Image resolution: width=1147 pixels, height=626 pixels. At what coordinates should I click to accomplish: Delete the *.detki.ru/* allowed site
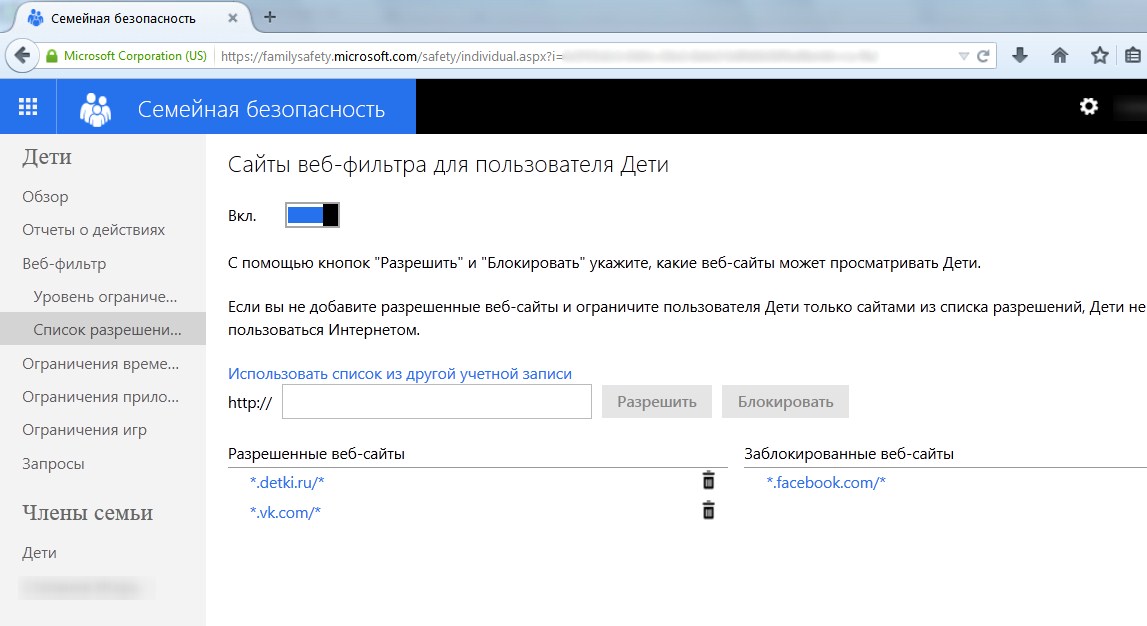[708, 480]
